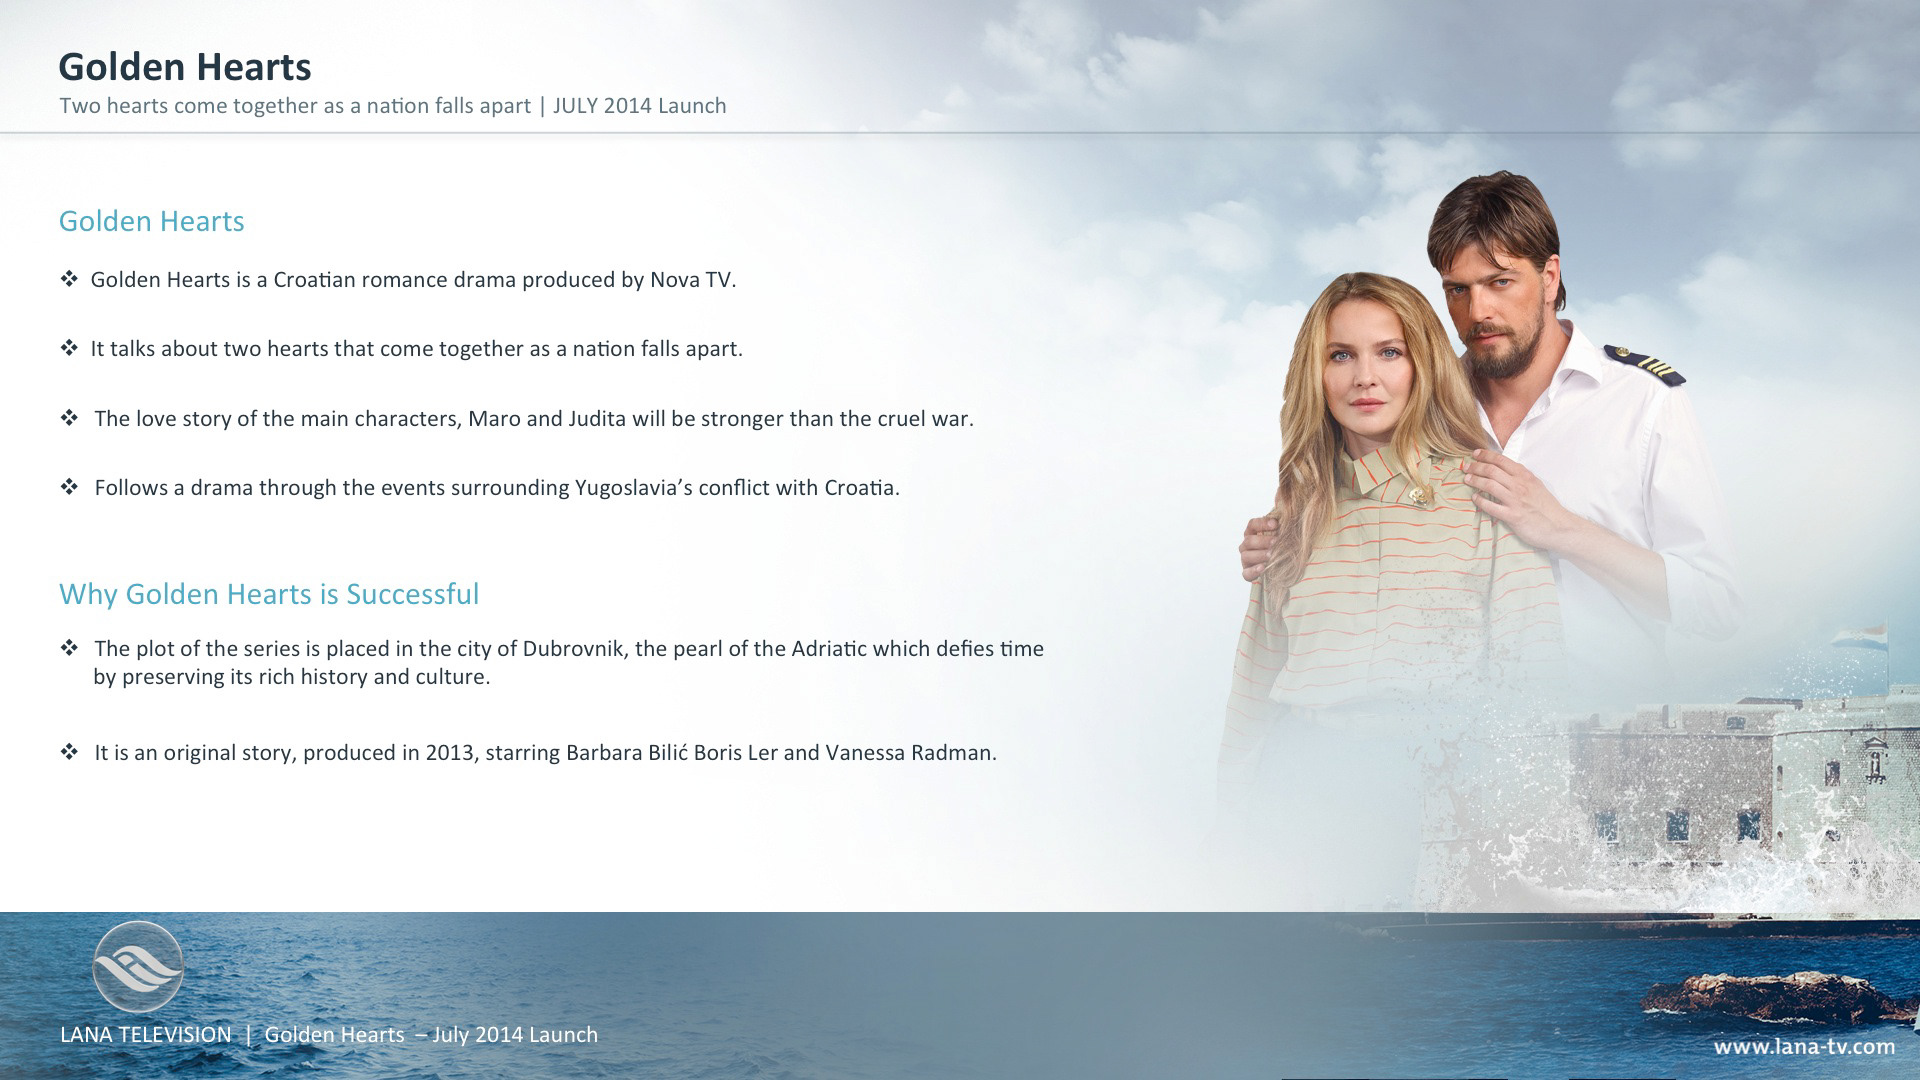This screenshot has height=1080, width=1920.
Task: Click the 'JULY 2014 Launch' subtitle text
Action: pos(639,106)
